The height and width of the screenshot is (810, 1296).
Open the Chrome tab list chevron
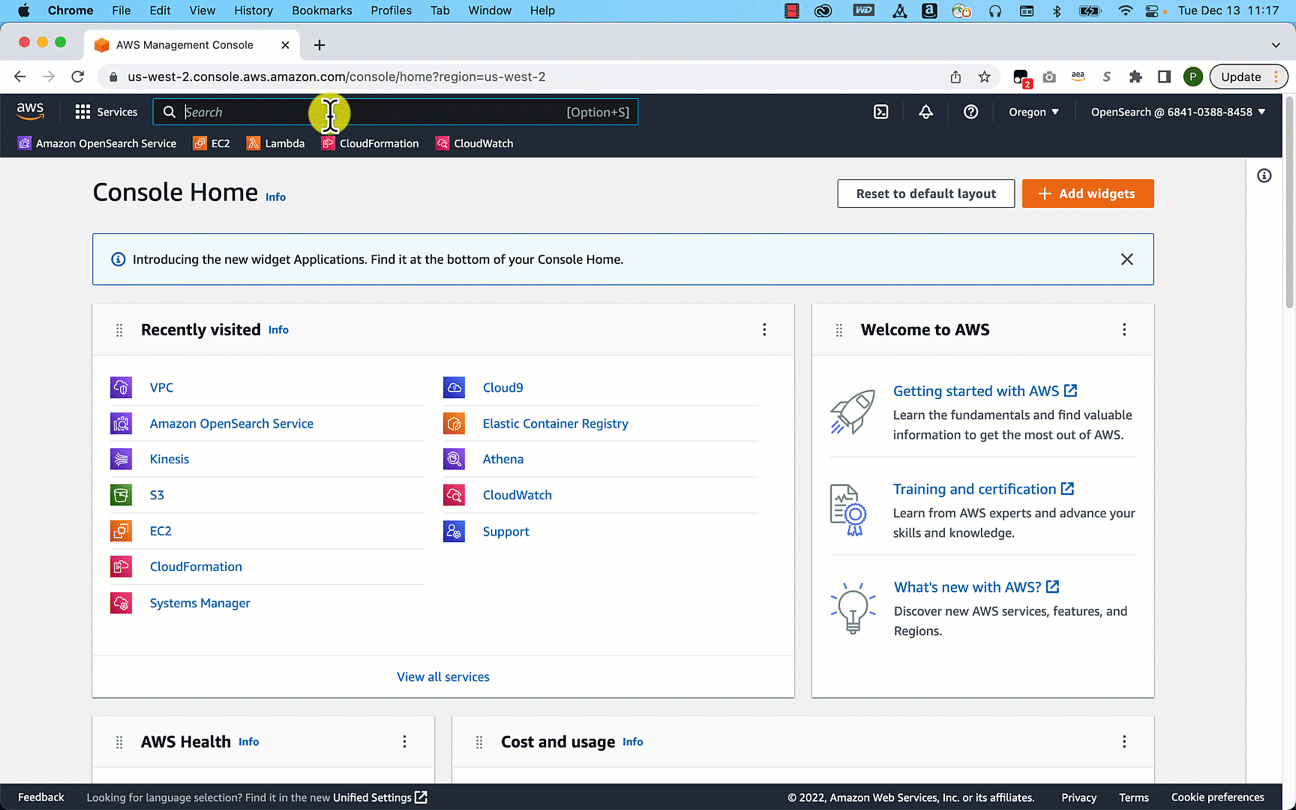[1276, 45]
